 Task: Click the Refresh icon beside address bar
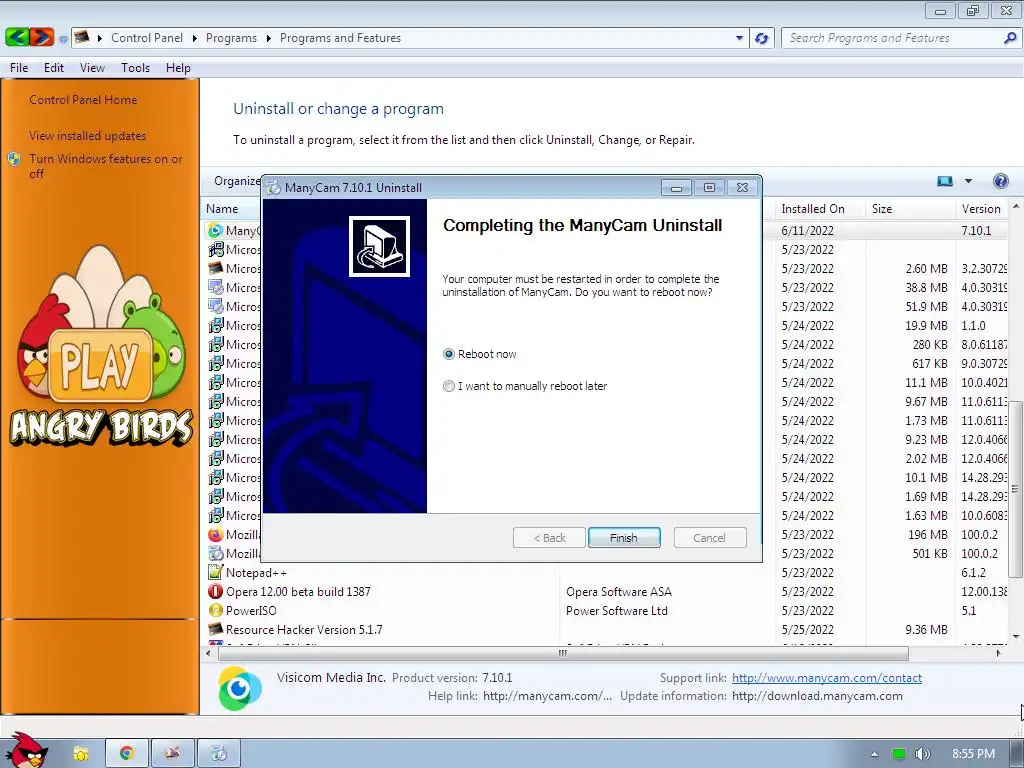pos(761,38)
